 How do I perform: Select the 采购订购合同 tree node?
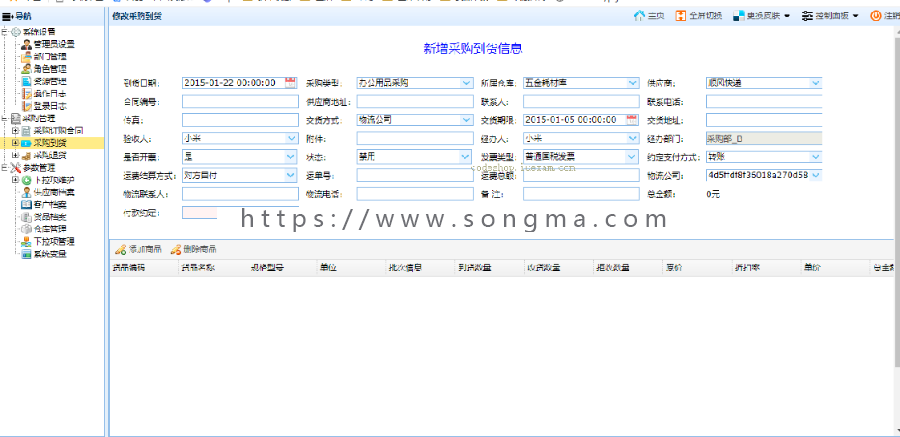tap(58, 130)
